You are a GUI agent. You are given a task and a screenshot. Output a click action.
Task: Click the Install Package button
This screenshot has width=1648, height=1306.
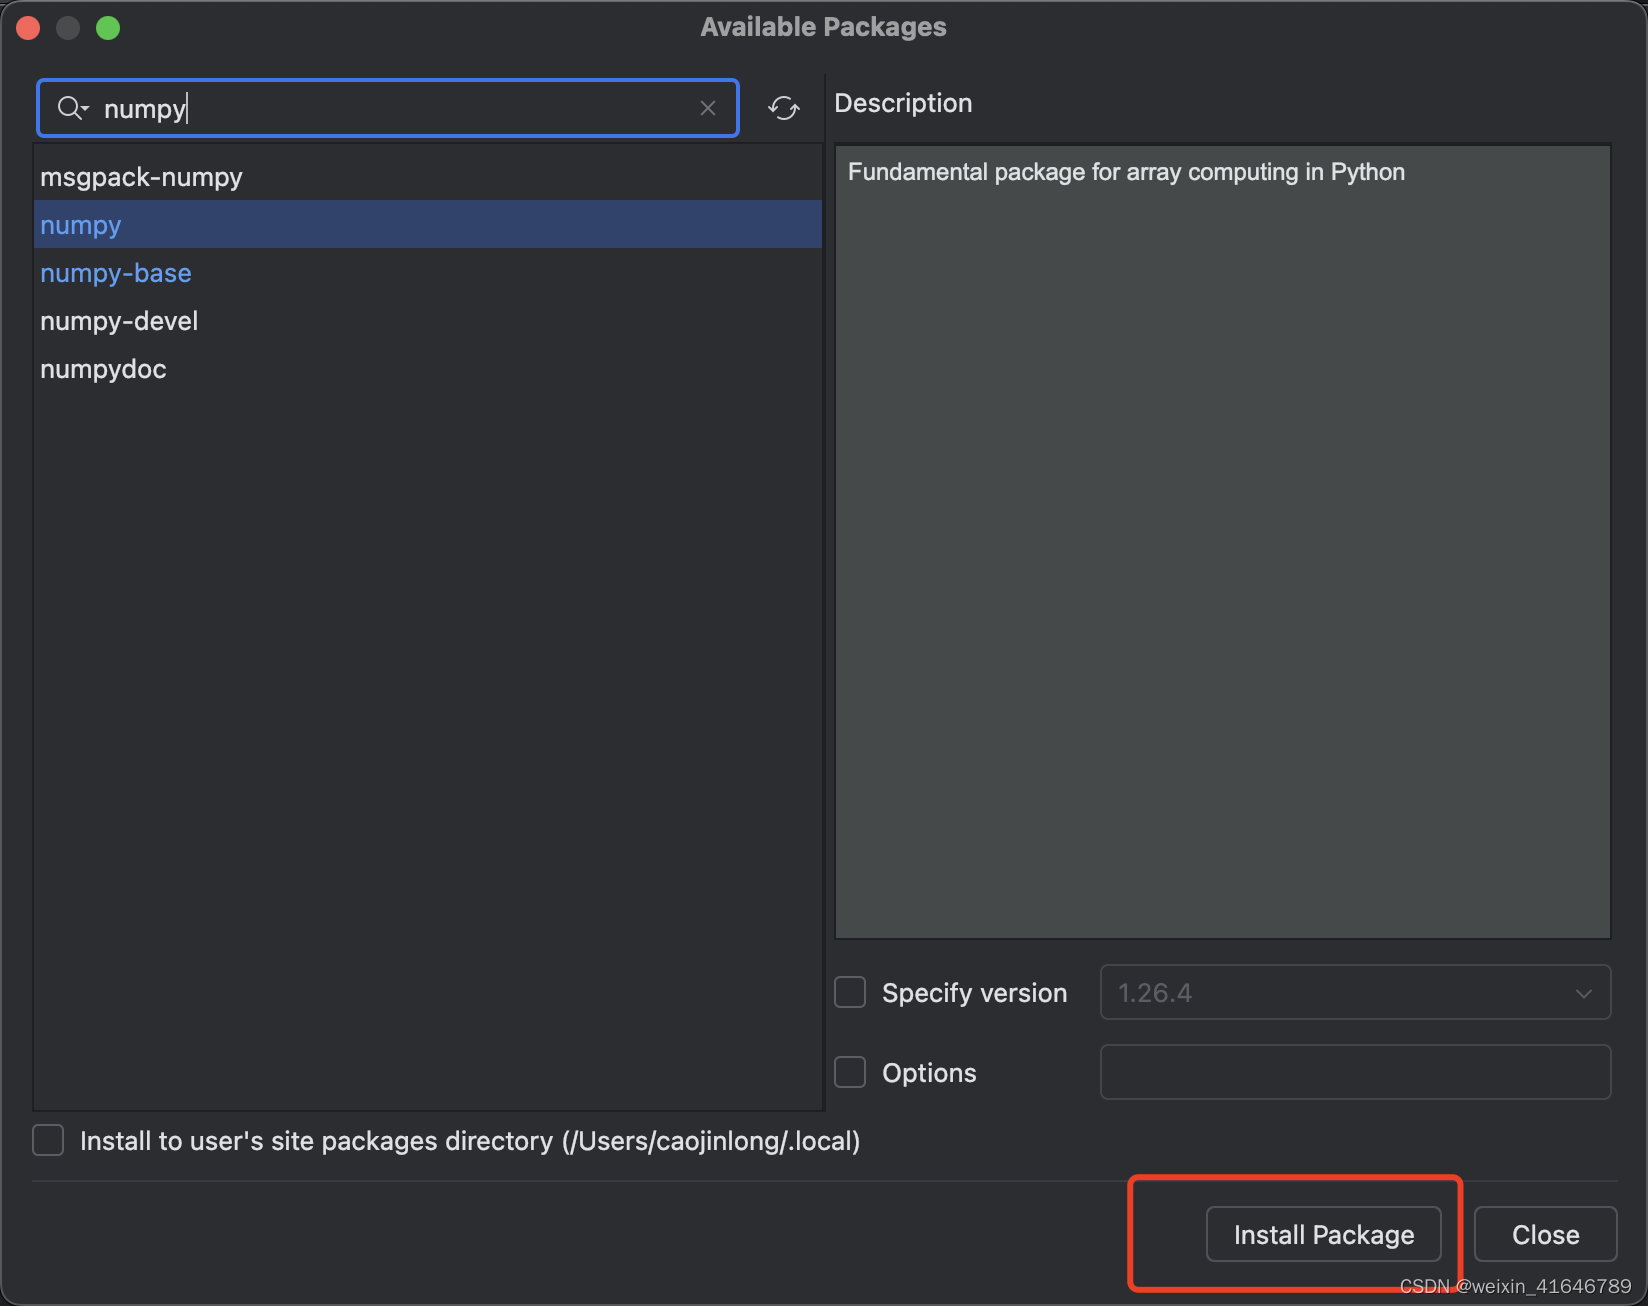tap(1323, 1233)
